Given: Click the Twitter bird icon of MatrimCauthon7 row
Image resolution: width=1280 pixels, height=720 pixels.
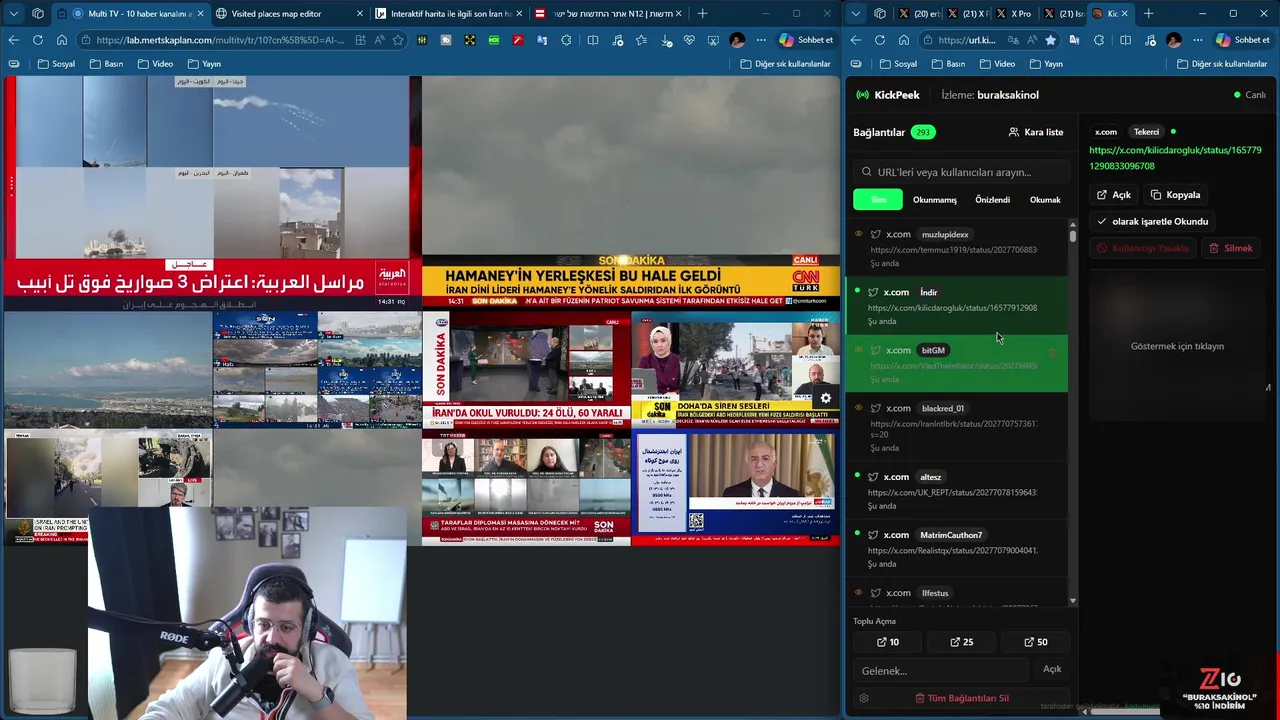Looking at the screenshot, I should tap(874, 535).
